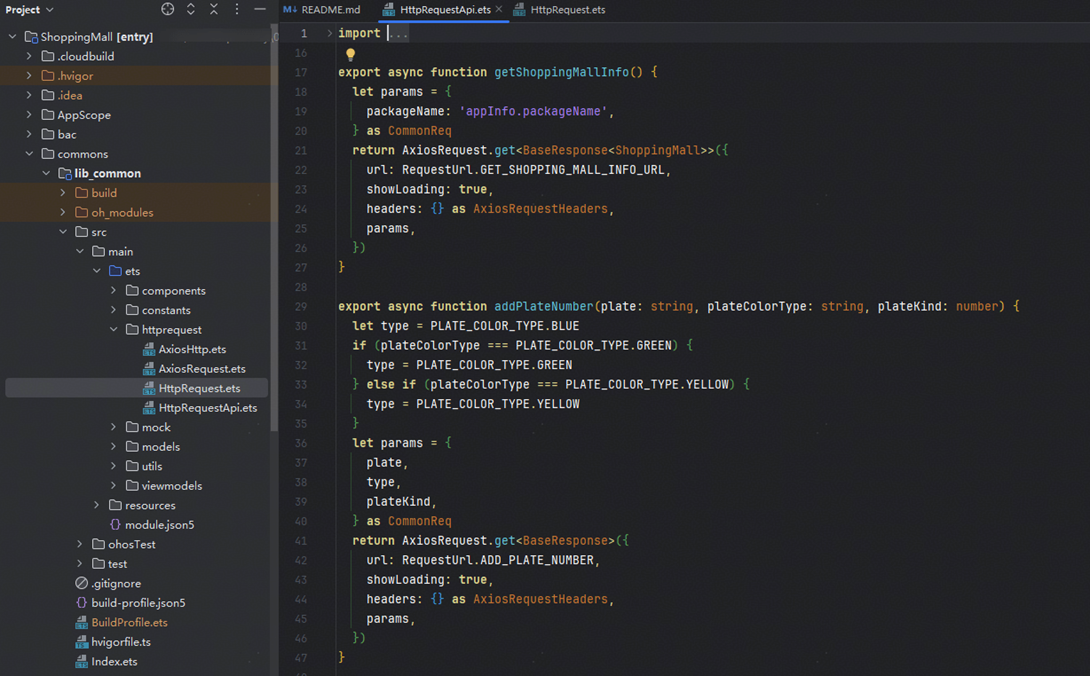Image resolution: width=1090 pixels, height=676 pixels.
Task: Click the locate opened file crosshair icon
Action: [168, 10]
